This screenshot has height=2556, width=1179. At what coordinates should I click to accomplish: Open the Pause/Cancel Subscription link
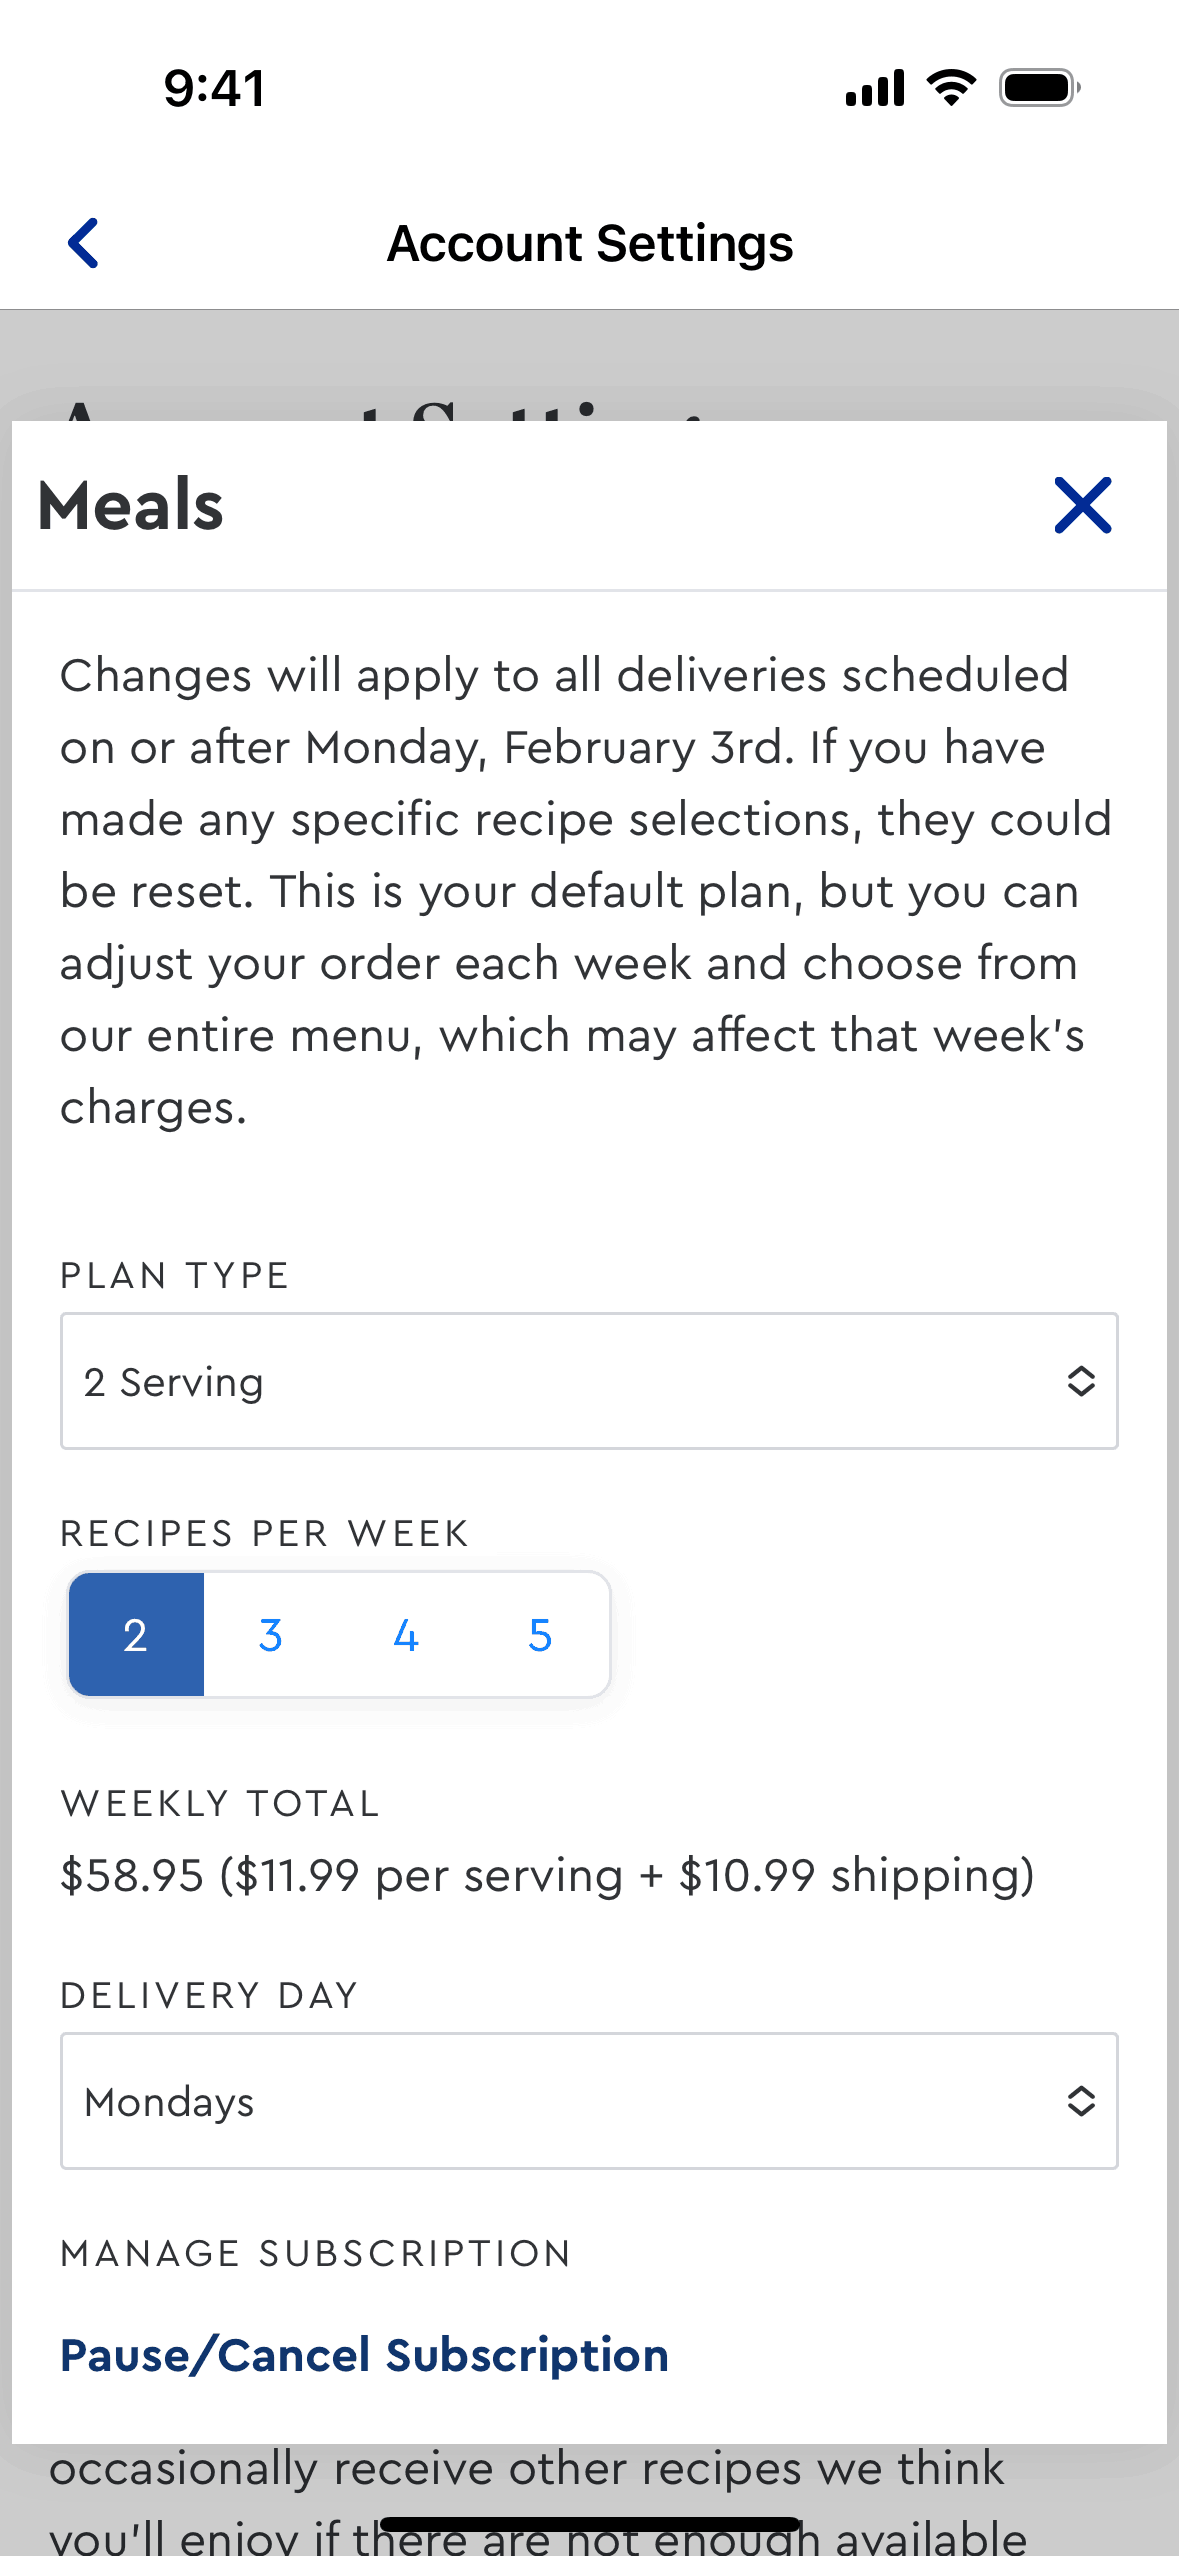click(x=364, y=2355)
